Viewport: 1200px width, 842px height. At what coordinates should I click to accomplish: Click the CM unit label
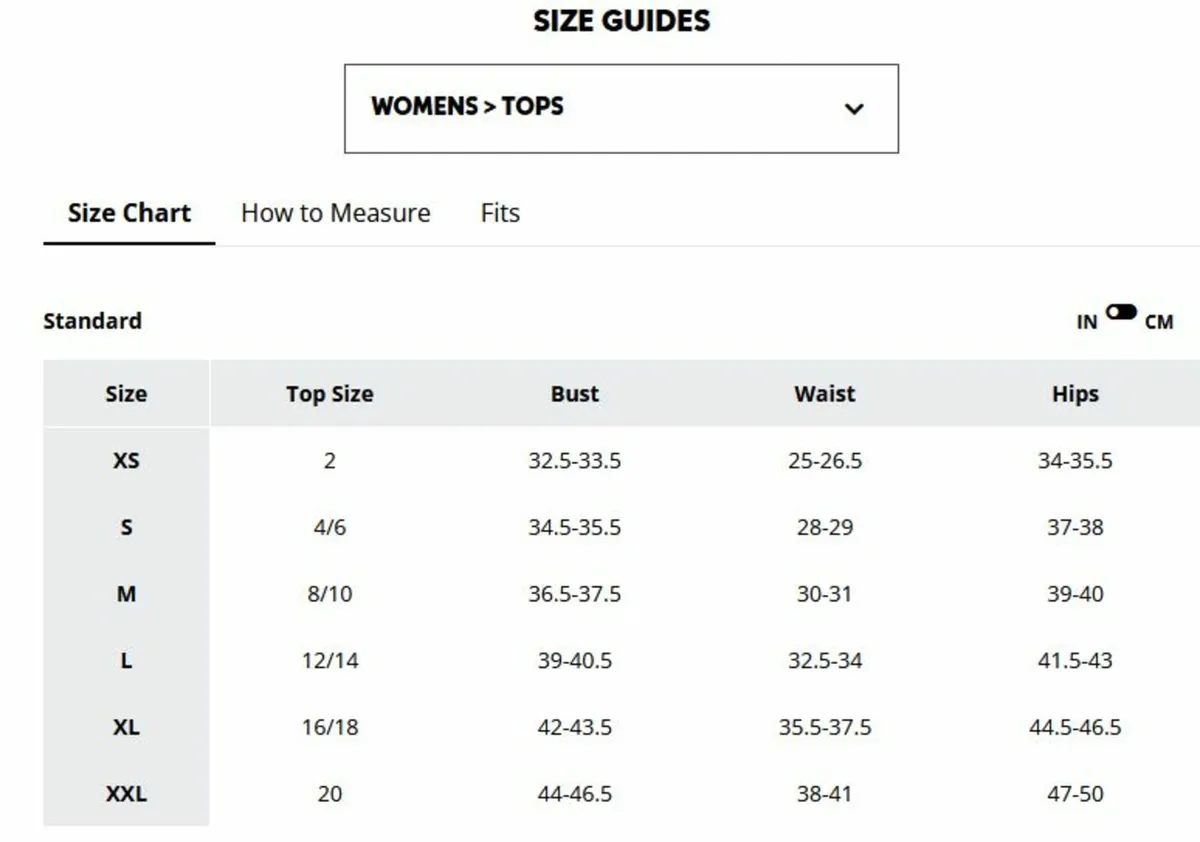(1159, 322)
